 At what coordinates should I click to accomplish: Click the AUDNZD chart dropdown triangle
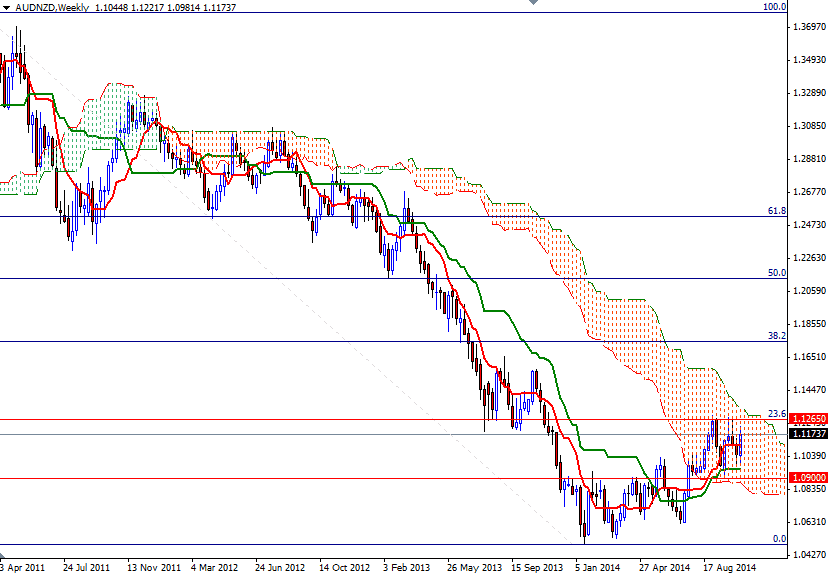(6, 8)
